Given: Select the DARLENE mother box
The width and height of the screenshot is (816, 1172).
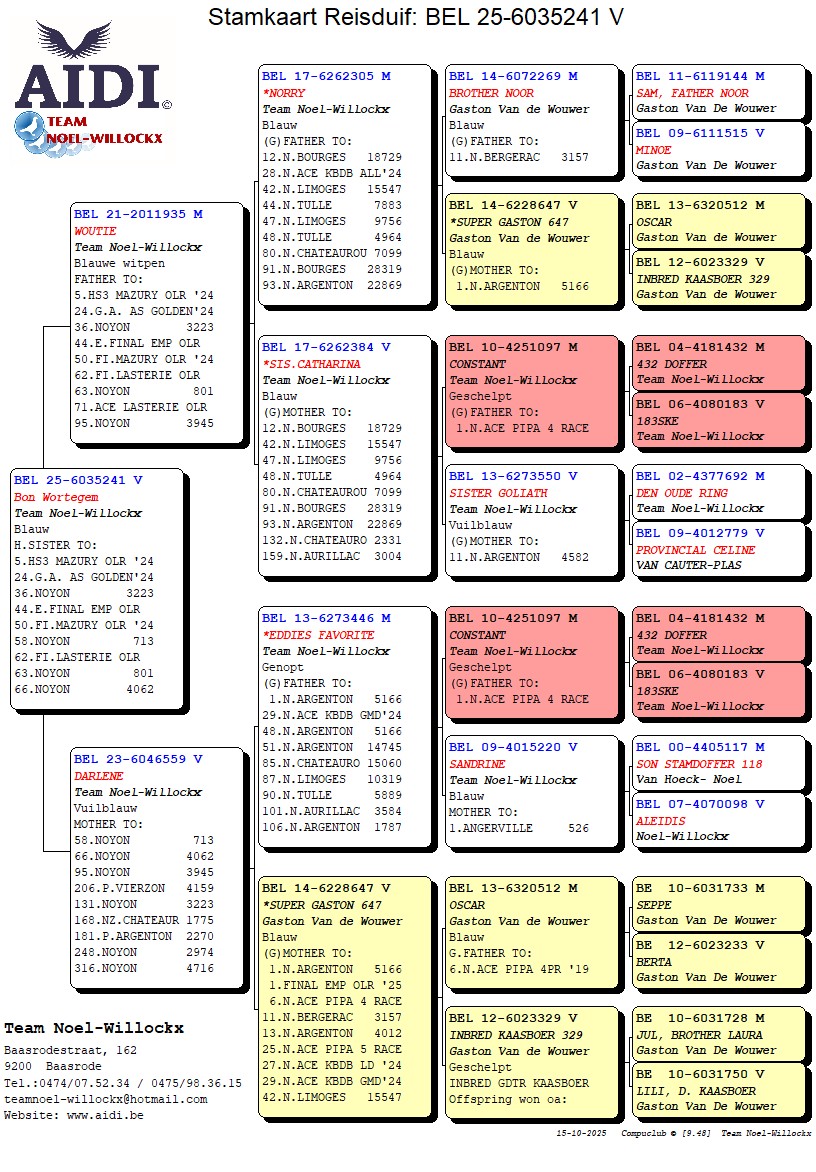Looking at the screenshot, I should pos(157,867).
